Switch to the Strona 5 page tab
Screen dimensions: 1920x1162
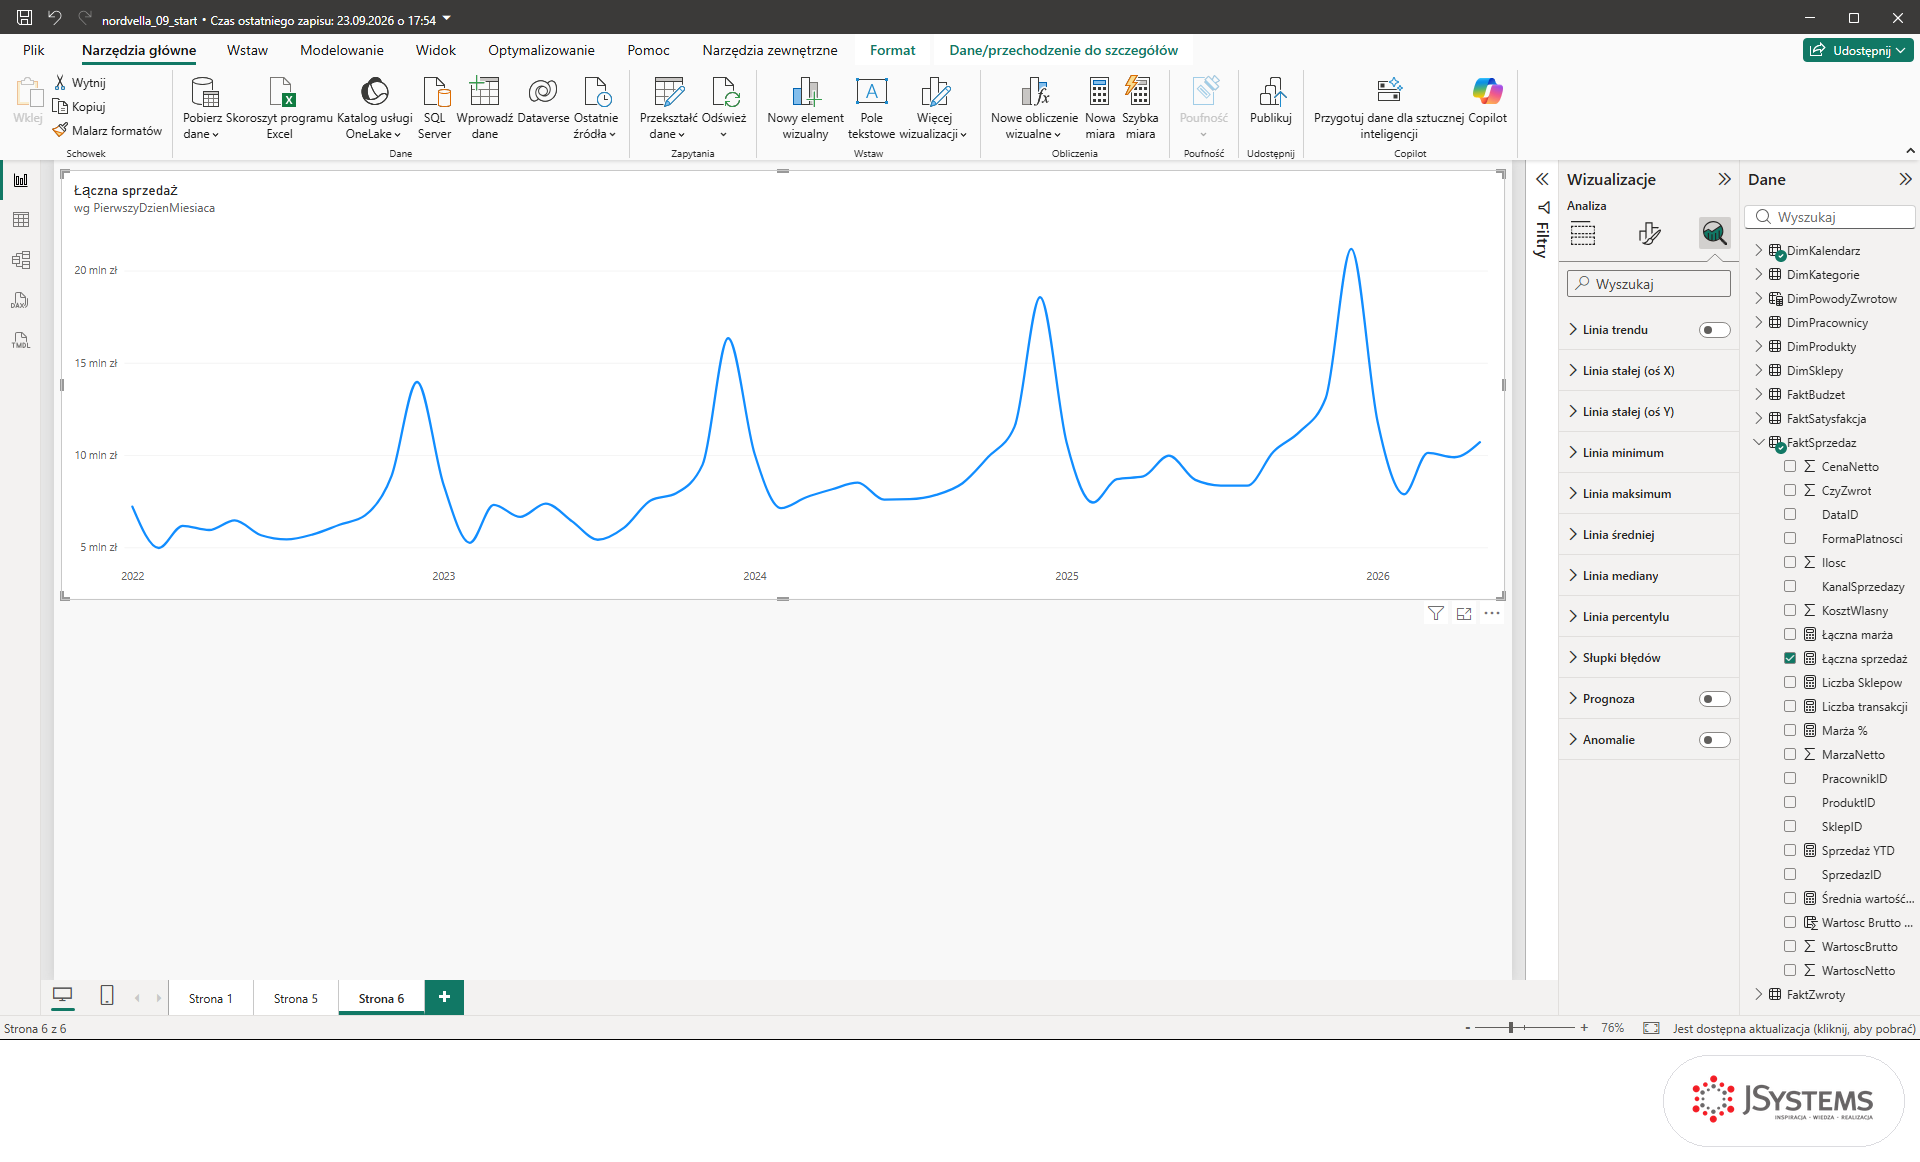coord(295,998)
